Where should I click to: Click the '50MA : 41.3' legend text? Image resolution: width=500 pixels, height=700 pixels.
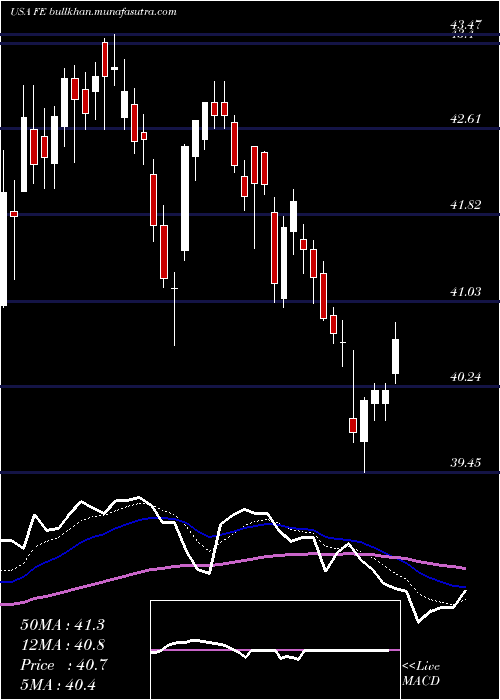tap(62, 625)
